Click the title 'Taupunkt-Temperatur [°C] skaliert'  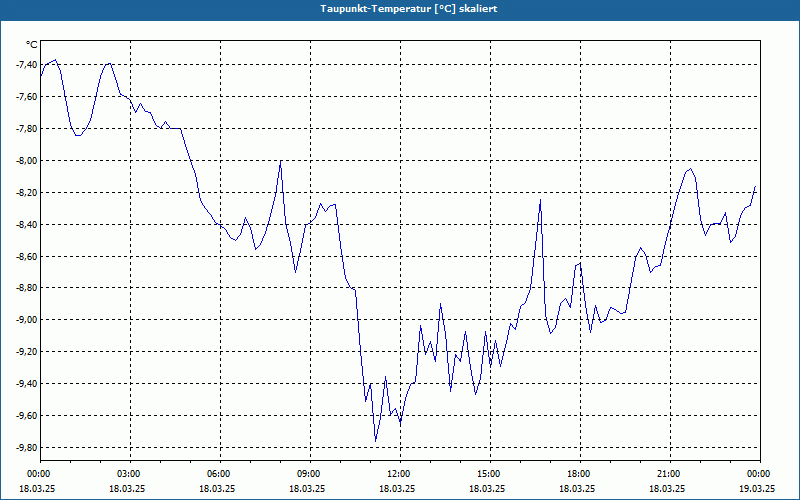409,9
